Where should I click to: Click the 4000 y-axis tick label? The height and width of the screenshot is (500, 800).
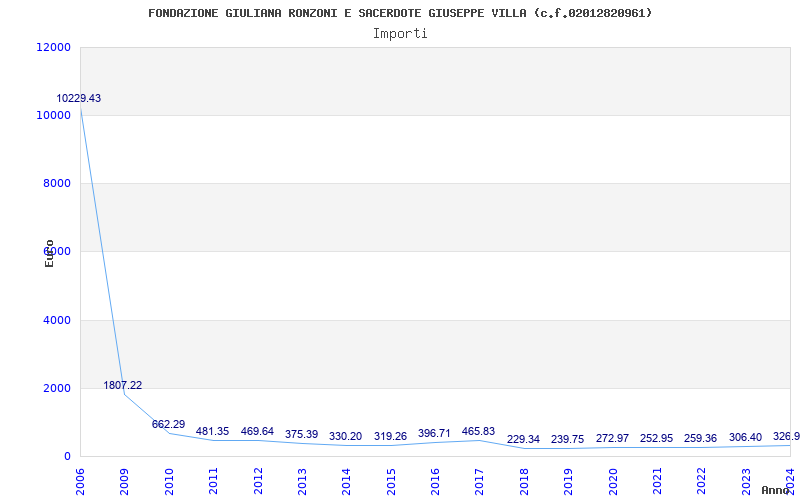tap(56, 320)
